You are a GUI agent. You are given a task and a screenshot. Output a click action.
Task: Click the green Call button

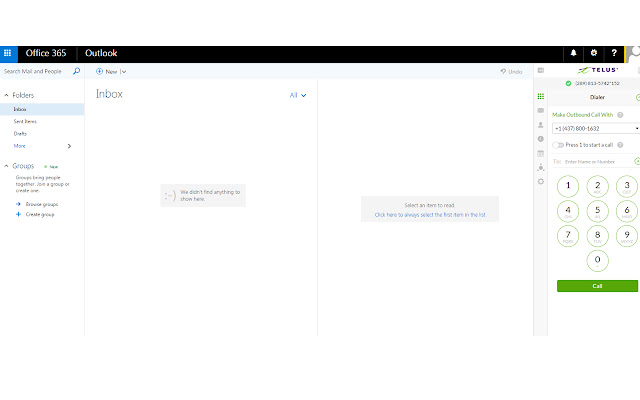[x=597, y=286]
